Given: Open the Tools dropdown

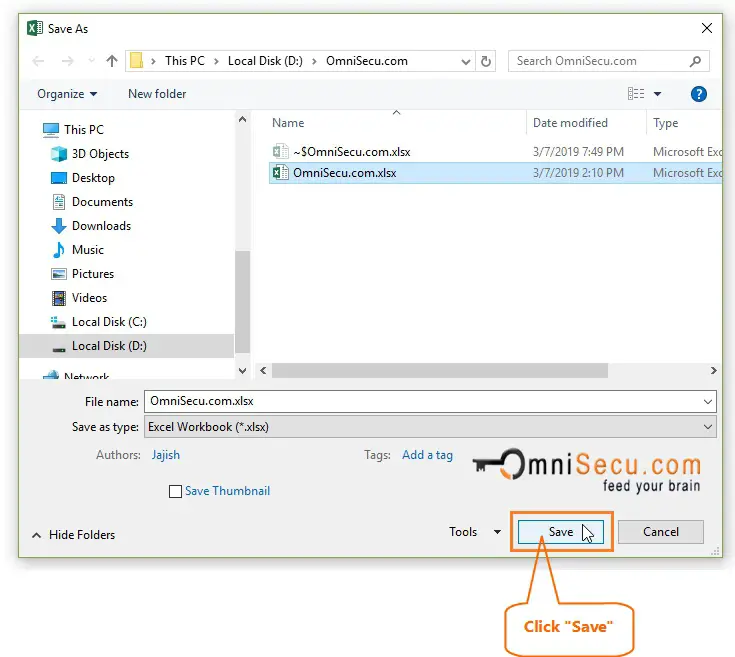Looking at the screenshot, I should pos(474,532).
